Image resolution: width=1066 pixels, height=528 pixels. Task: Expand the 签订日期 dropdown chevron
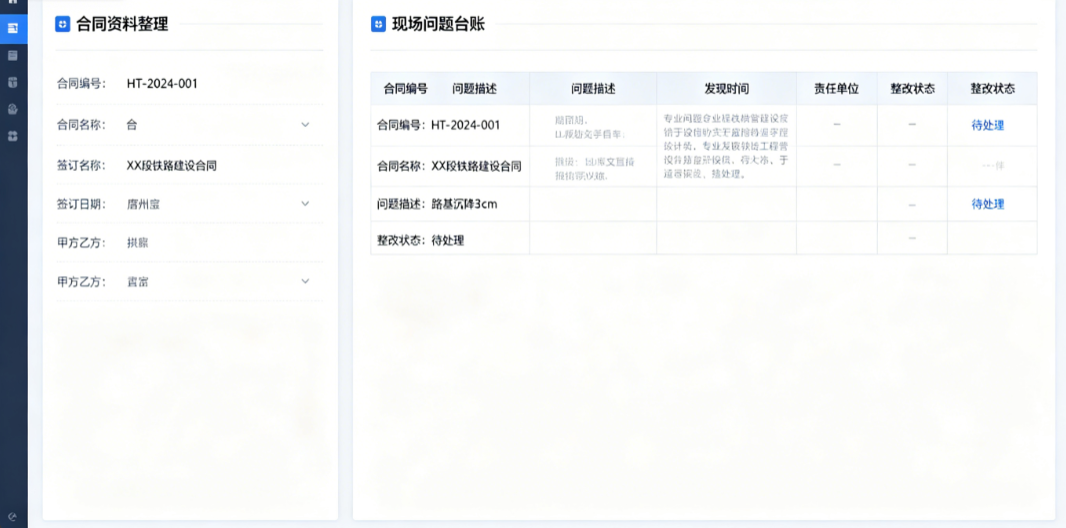[305, 203]
